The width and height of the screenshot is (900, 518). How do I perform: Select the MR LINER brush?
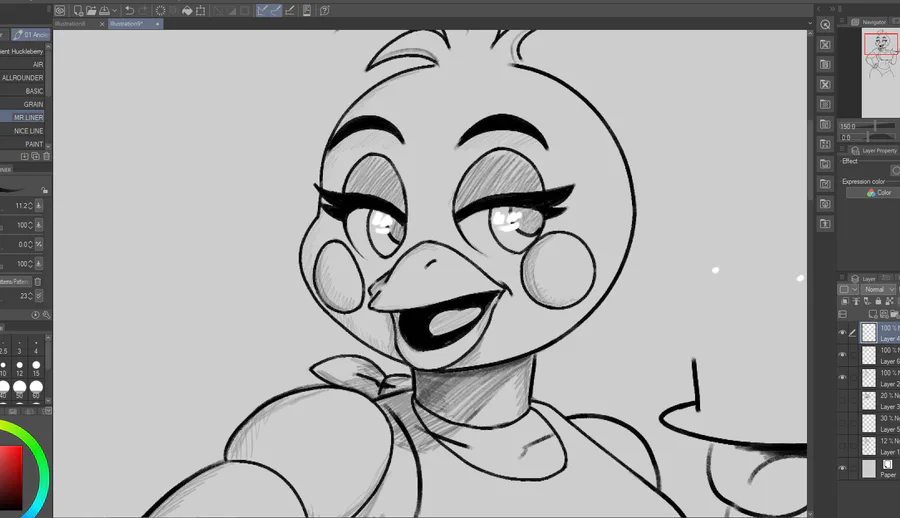[x=23, y=117]
